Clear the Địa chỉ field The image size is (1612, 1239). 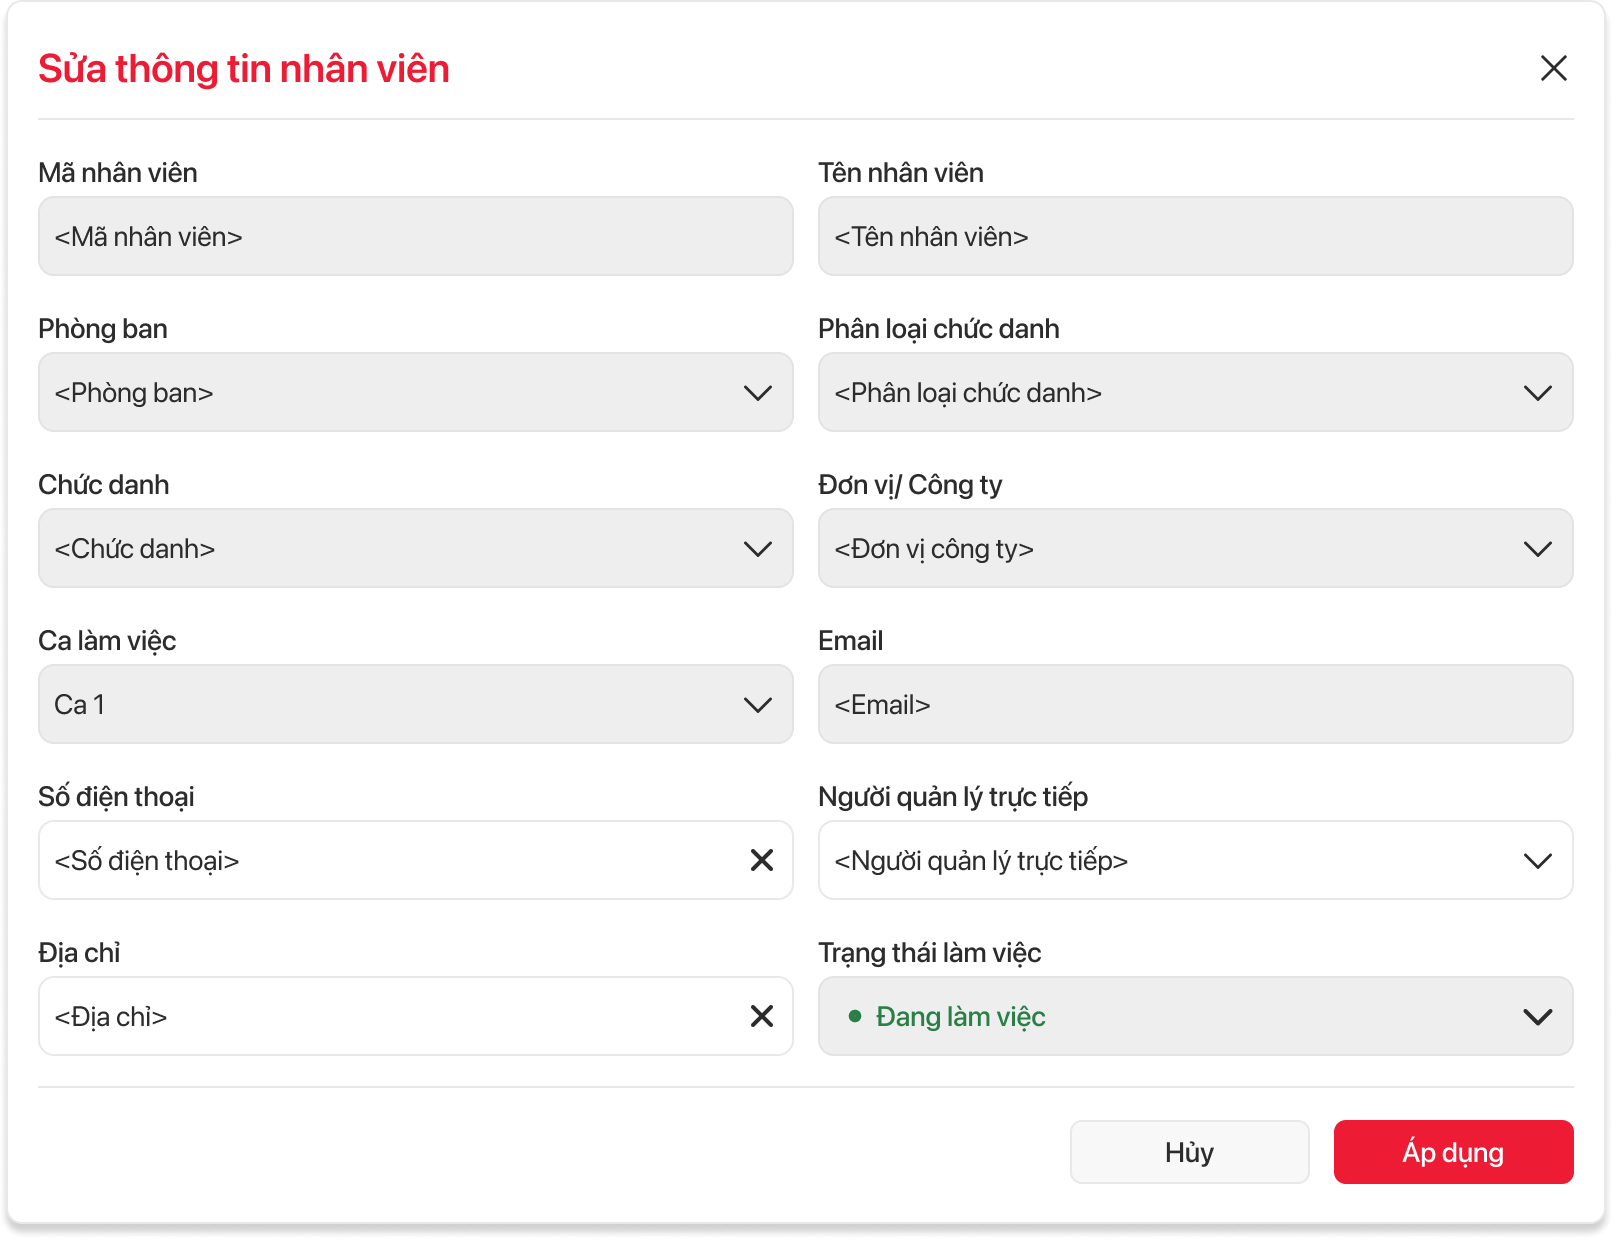coord(761,1016)
